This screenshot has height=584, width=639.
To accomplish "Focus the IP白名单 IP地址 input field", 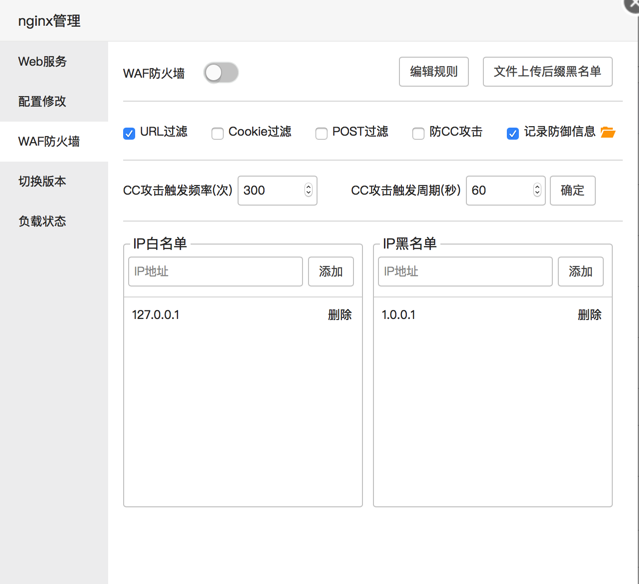I will (215, 271).
